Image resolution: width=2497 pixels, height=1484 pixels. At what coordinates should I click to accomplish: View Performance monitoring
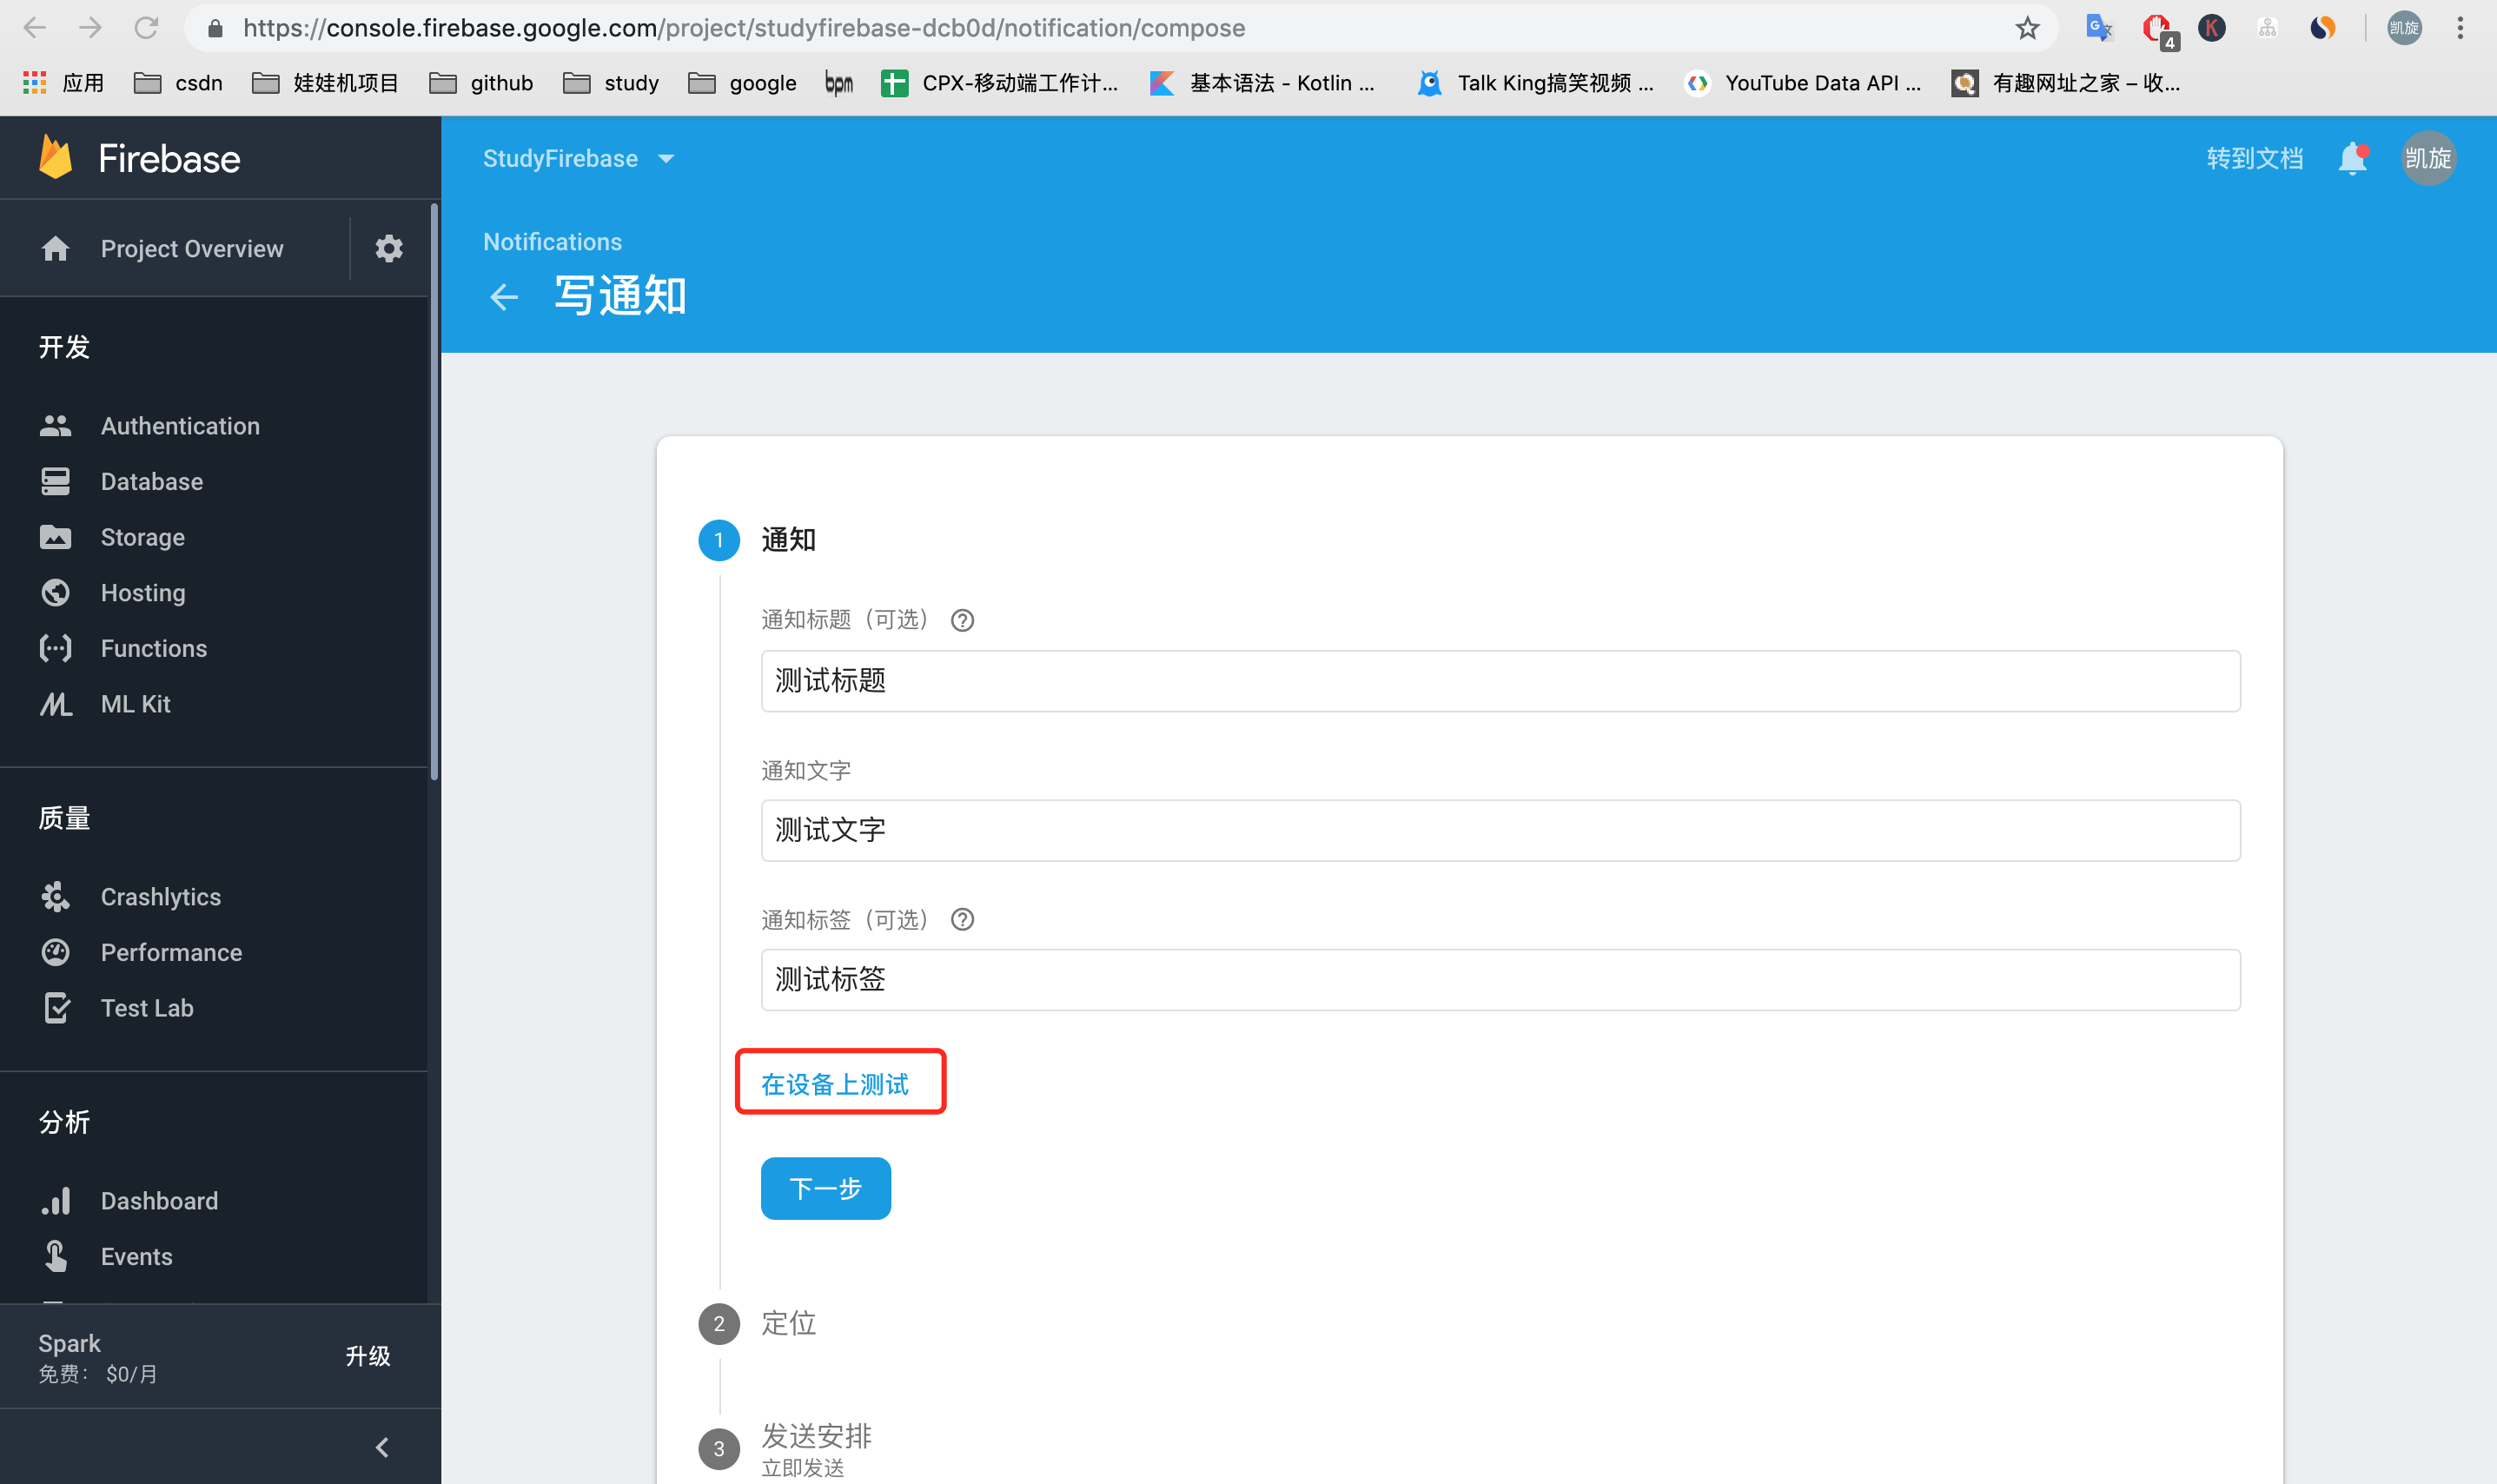pos(170,952)
